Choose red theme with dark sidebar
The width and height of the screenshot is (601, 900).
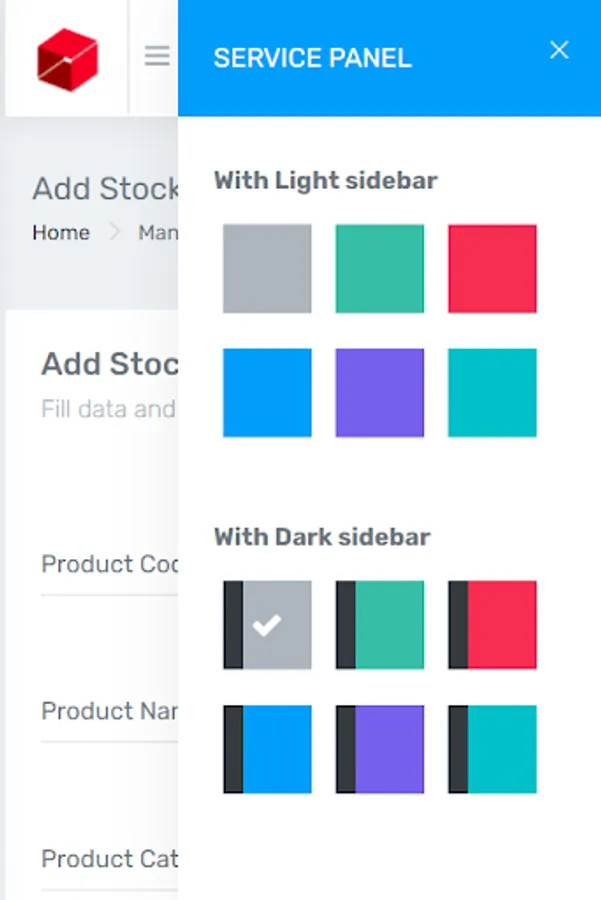coord(492,625)
